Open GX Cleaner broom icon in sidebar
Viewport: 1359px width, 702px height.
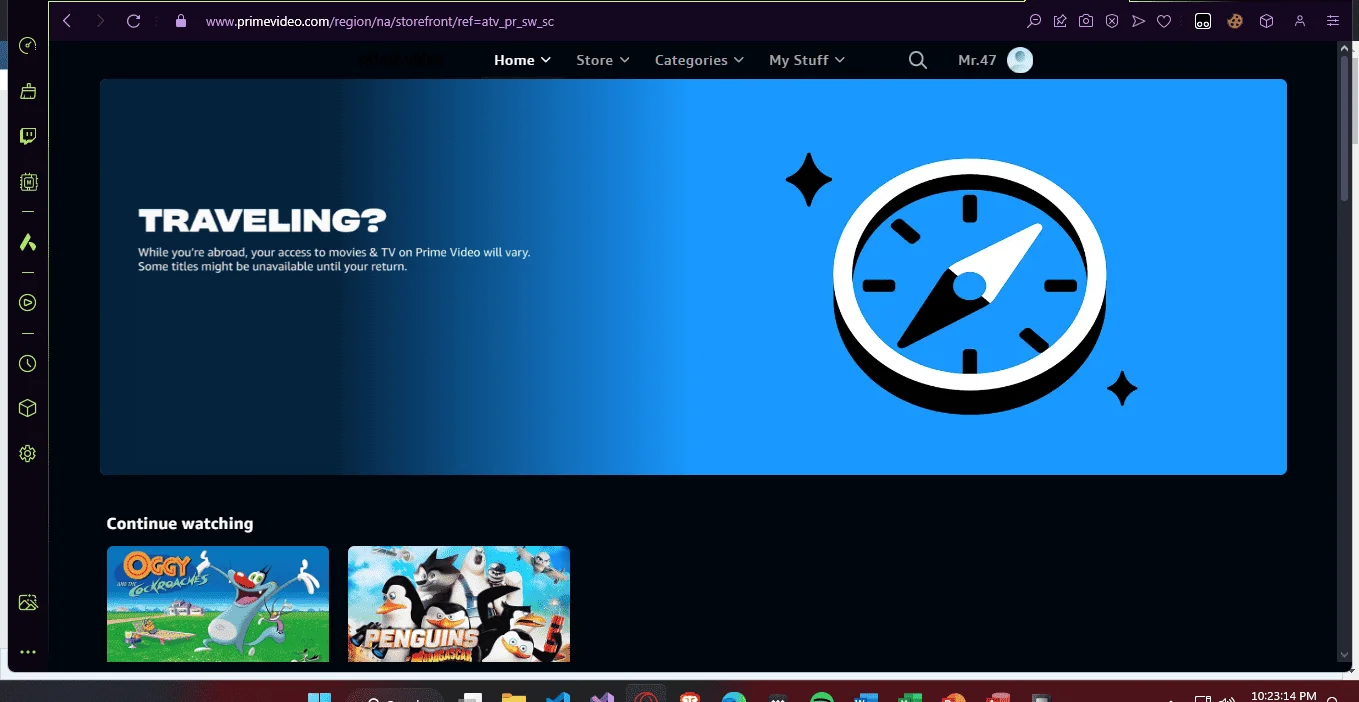28,91
